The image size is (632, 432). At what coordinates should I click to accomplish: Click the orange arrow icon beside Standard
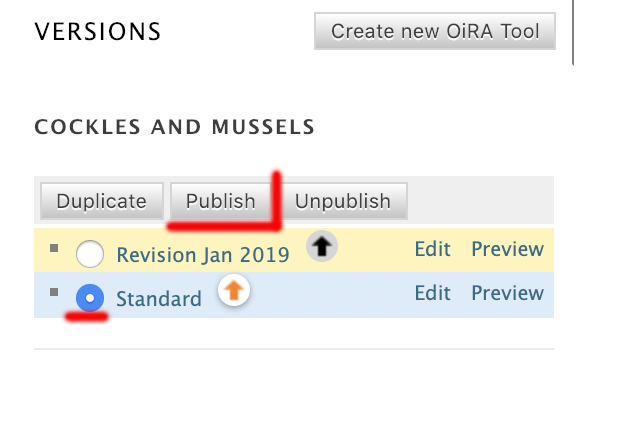pyautogui.click(x=232, y=292)
